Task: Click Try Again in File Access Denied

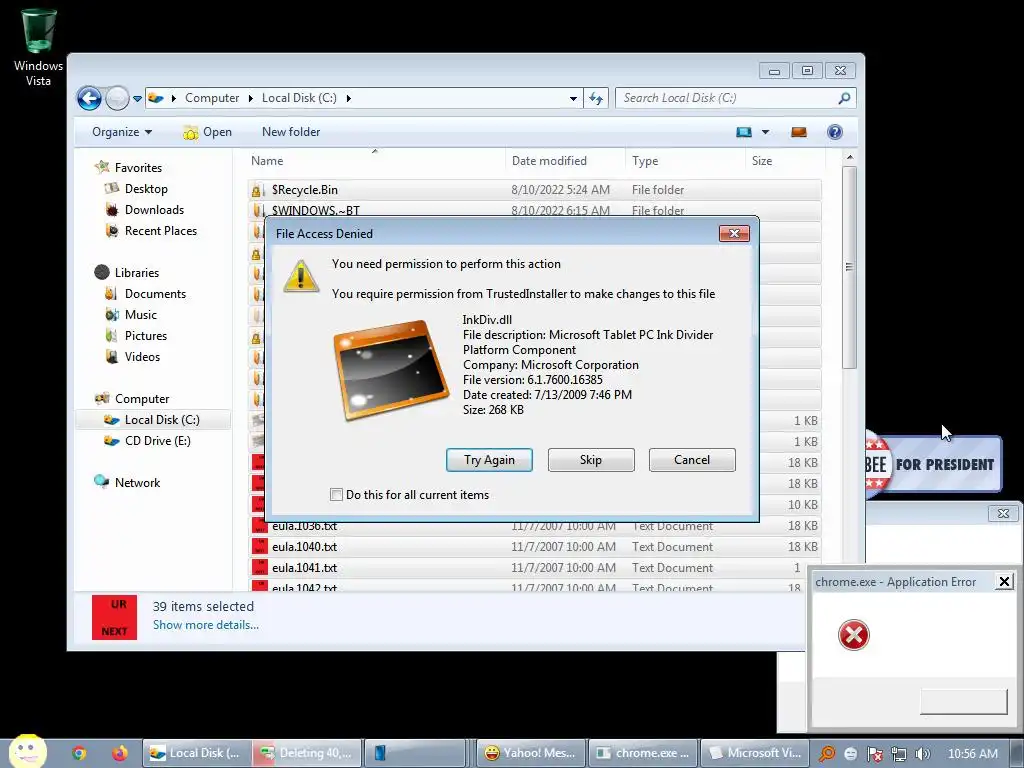Action: pos(489,460)
